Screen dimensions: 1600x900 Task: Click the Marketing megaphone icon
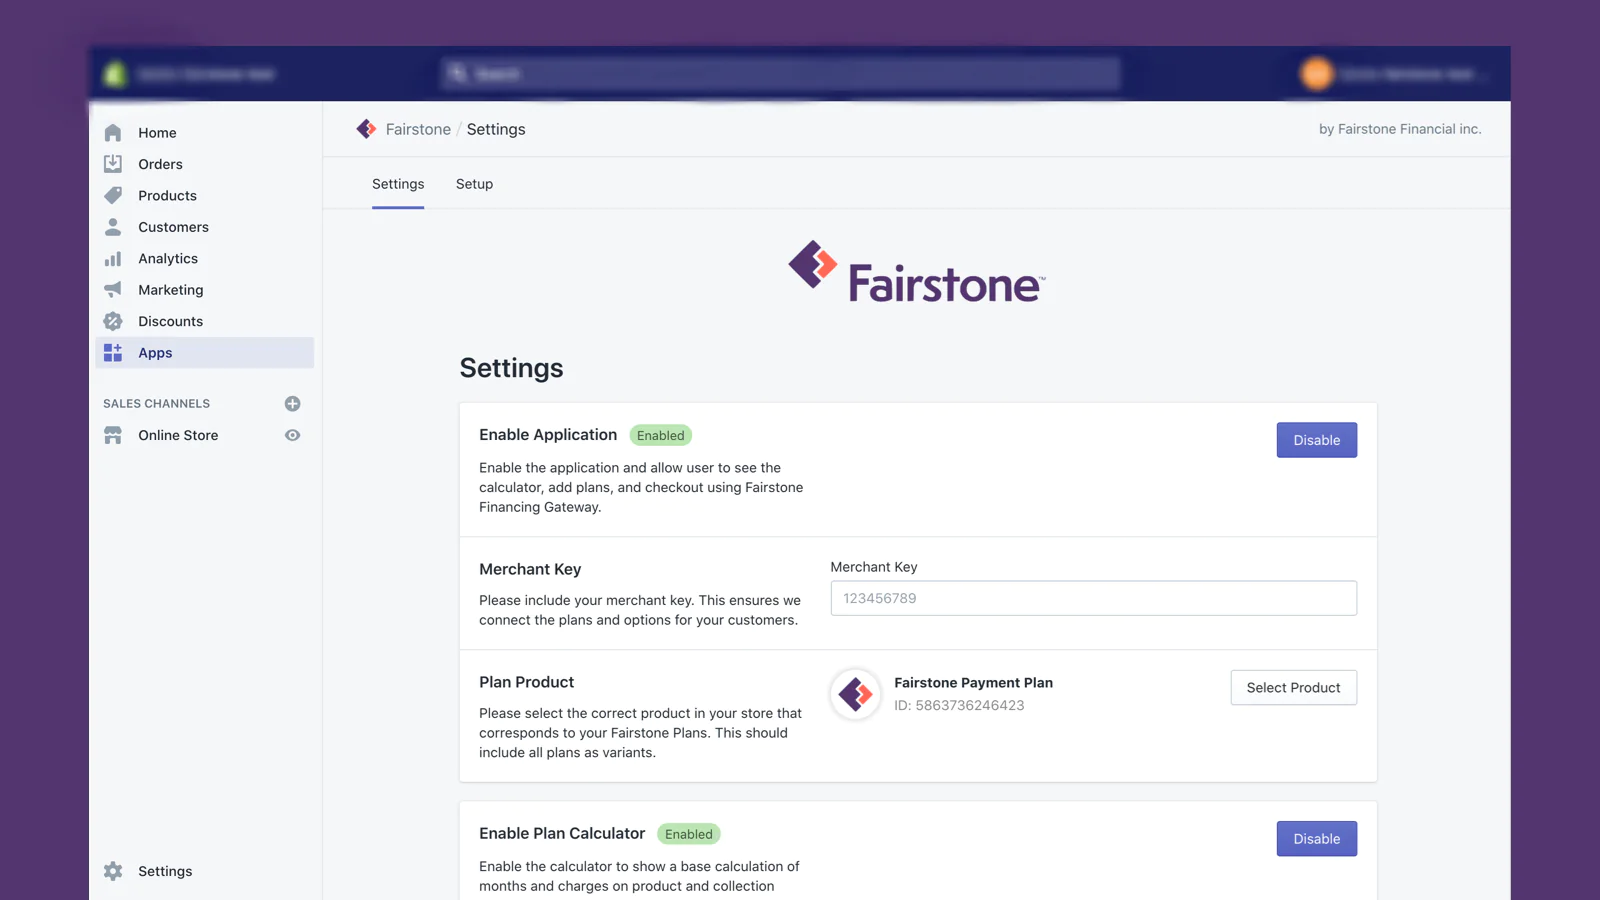[x=113, y=290]
